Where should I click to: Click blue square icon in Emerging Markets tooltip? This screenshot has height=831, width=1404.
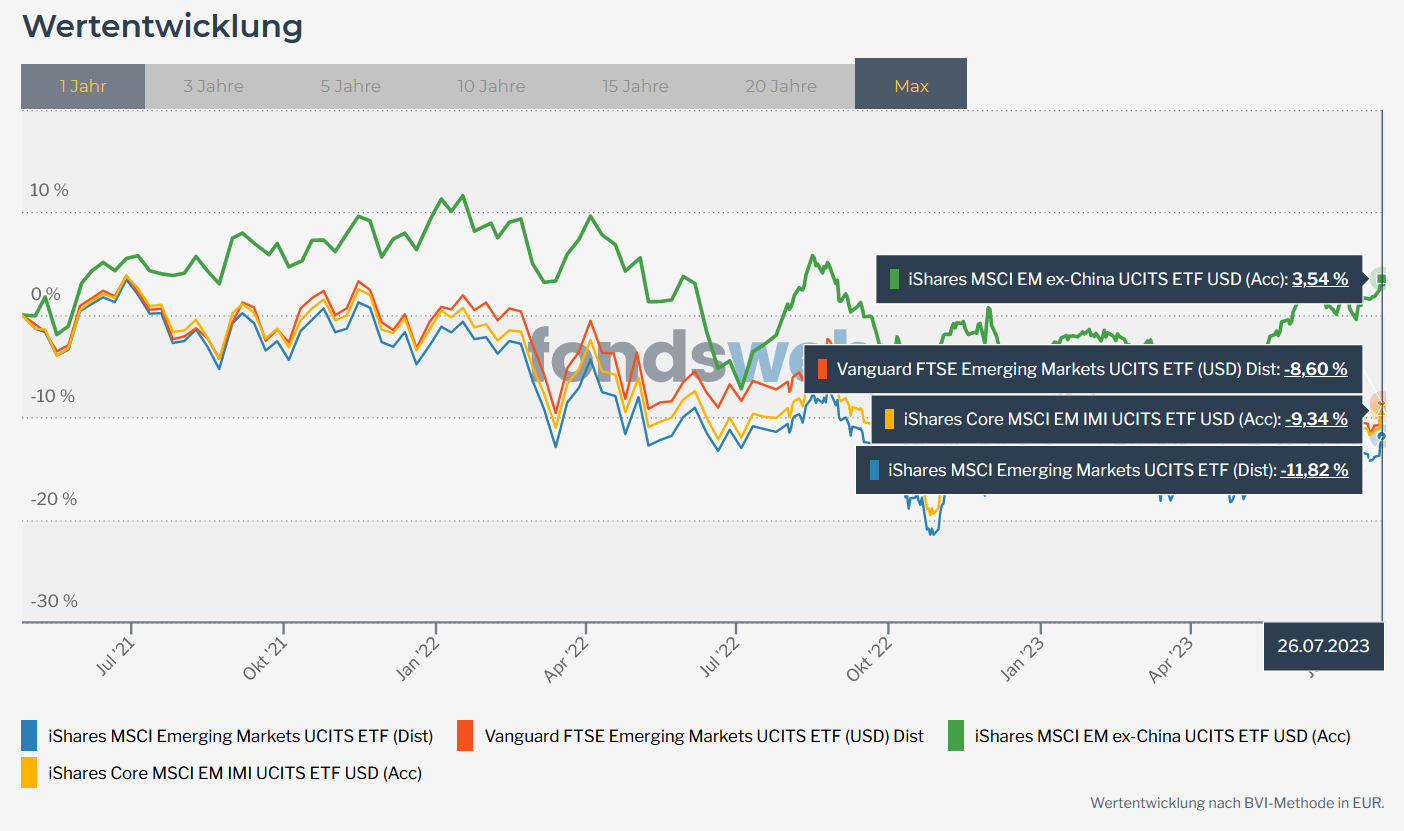pos(874,469)
